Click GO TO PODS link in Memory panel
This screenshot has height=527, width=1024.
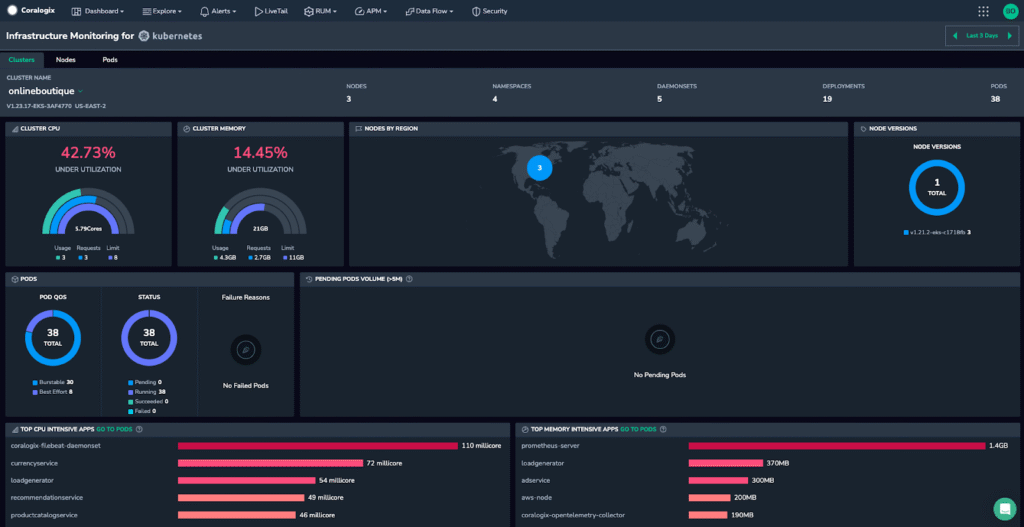638,429
